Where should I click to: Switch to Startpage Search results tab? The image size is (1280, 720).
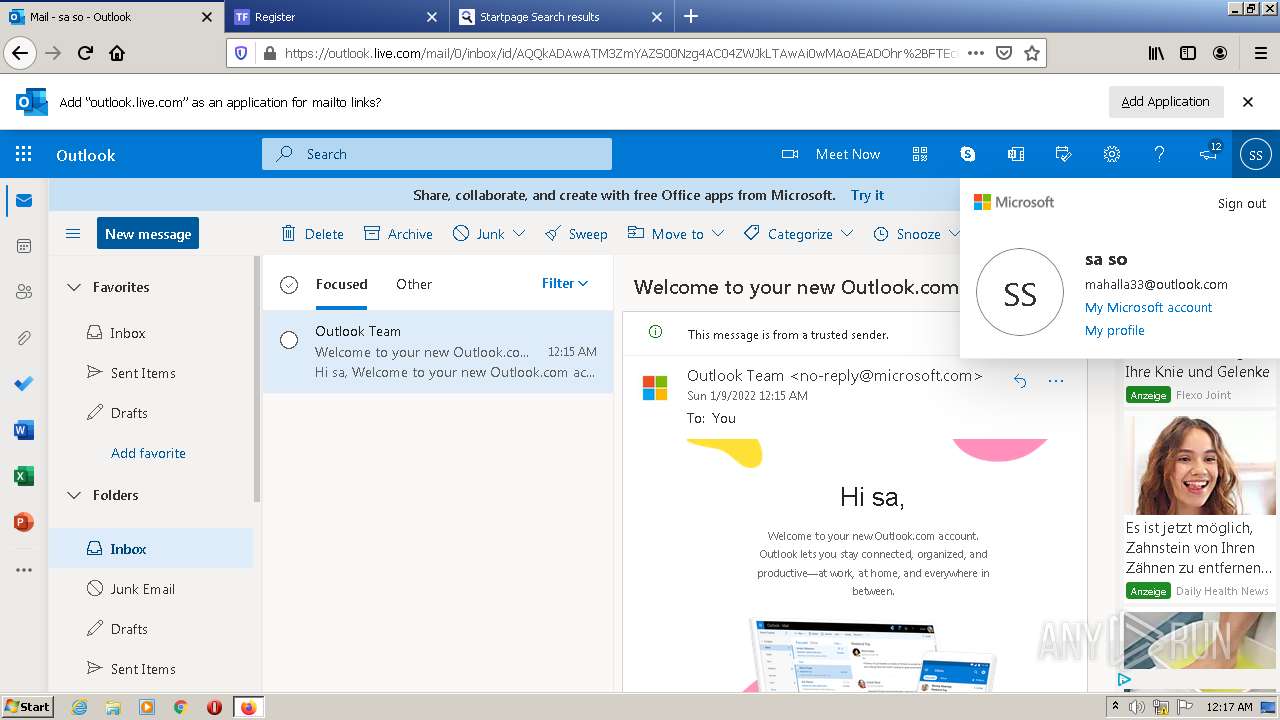tap(560, 17)
